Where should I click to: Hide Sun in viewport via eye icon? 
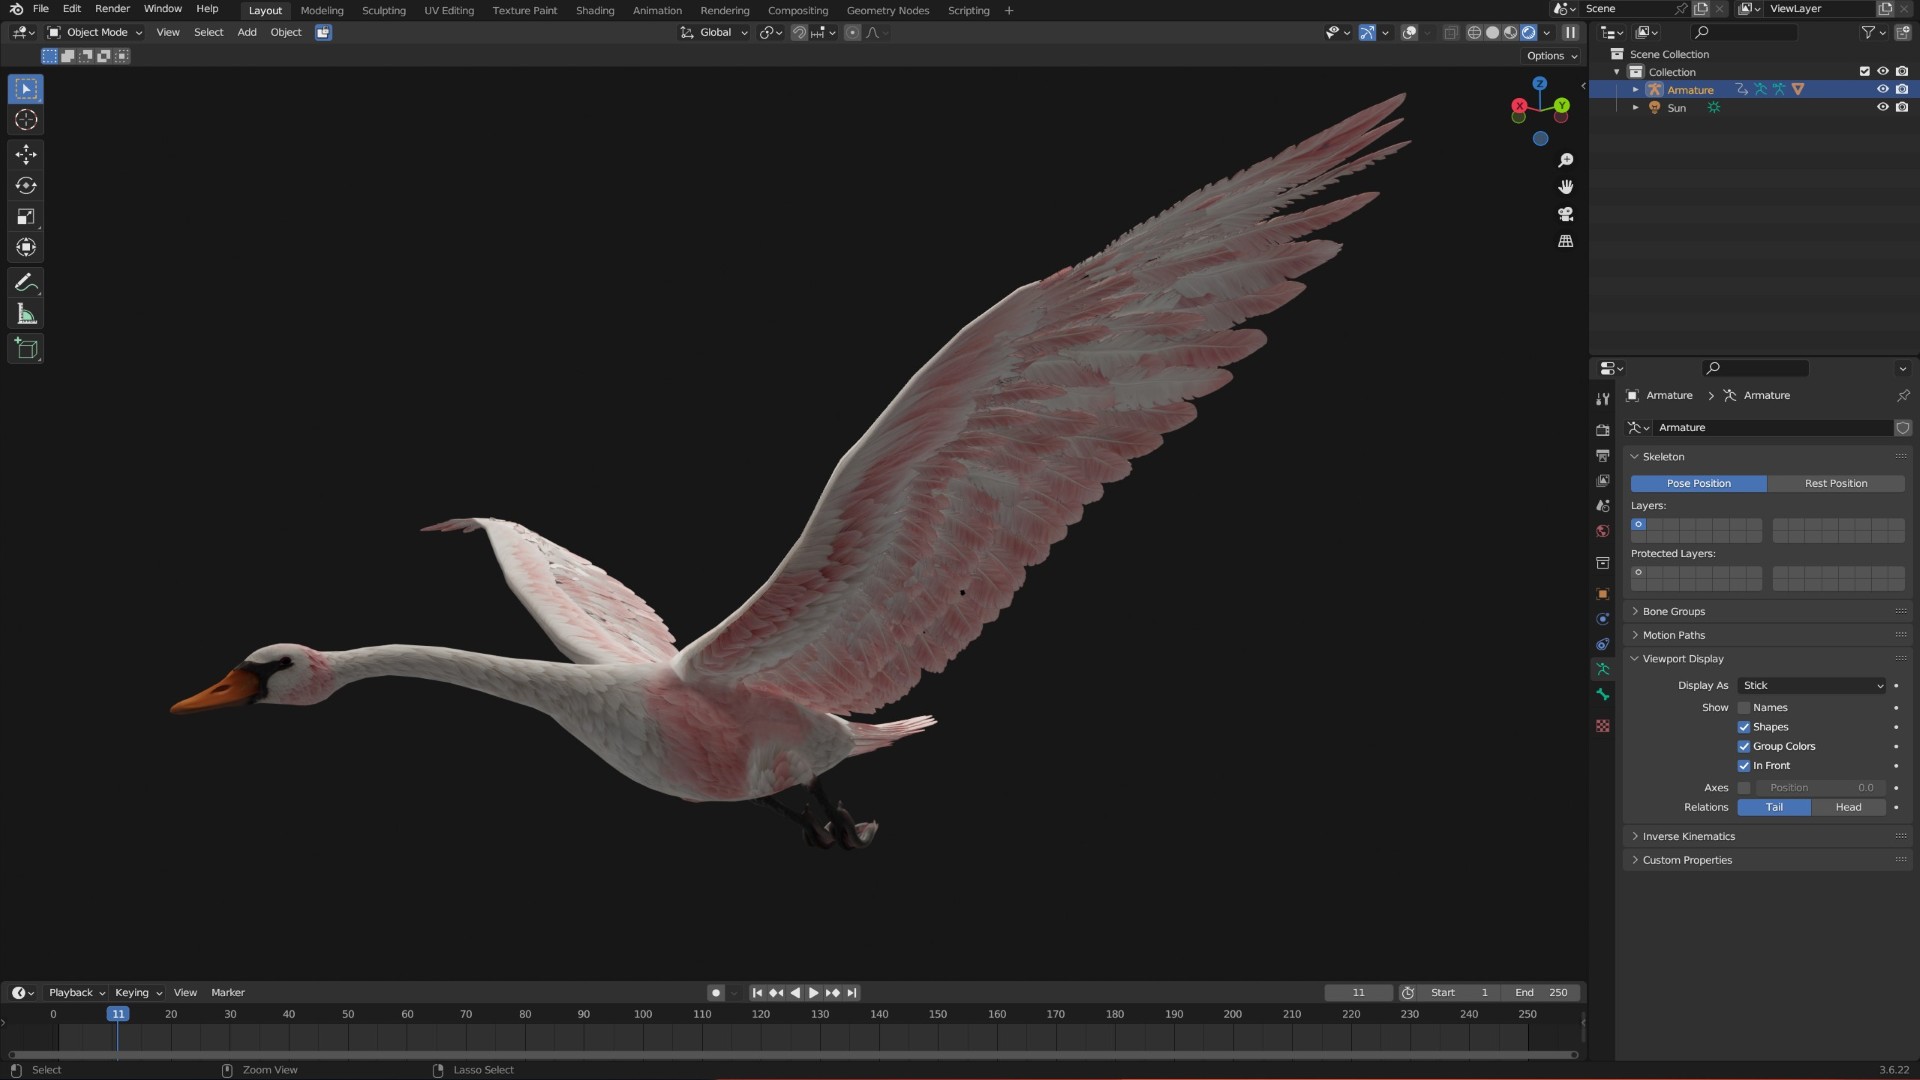pos(1882,108)
